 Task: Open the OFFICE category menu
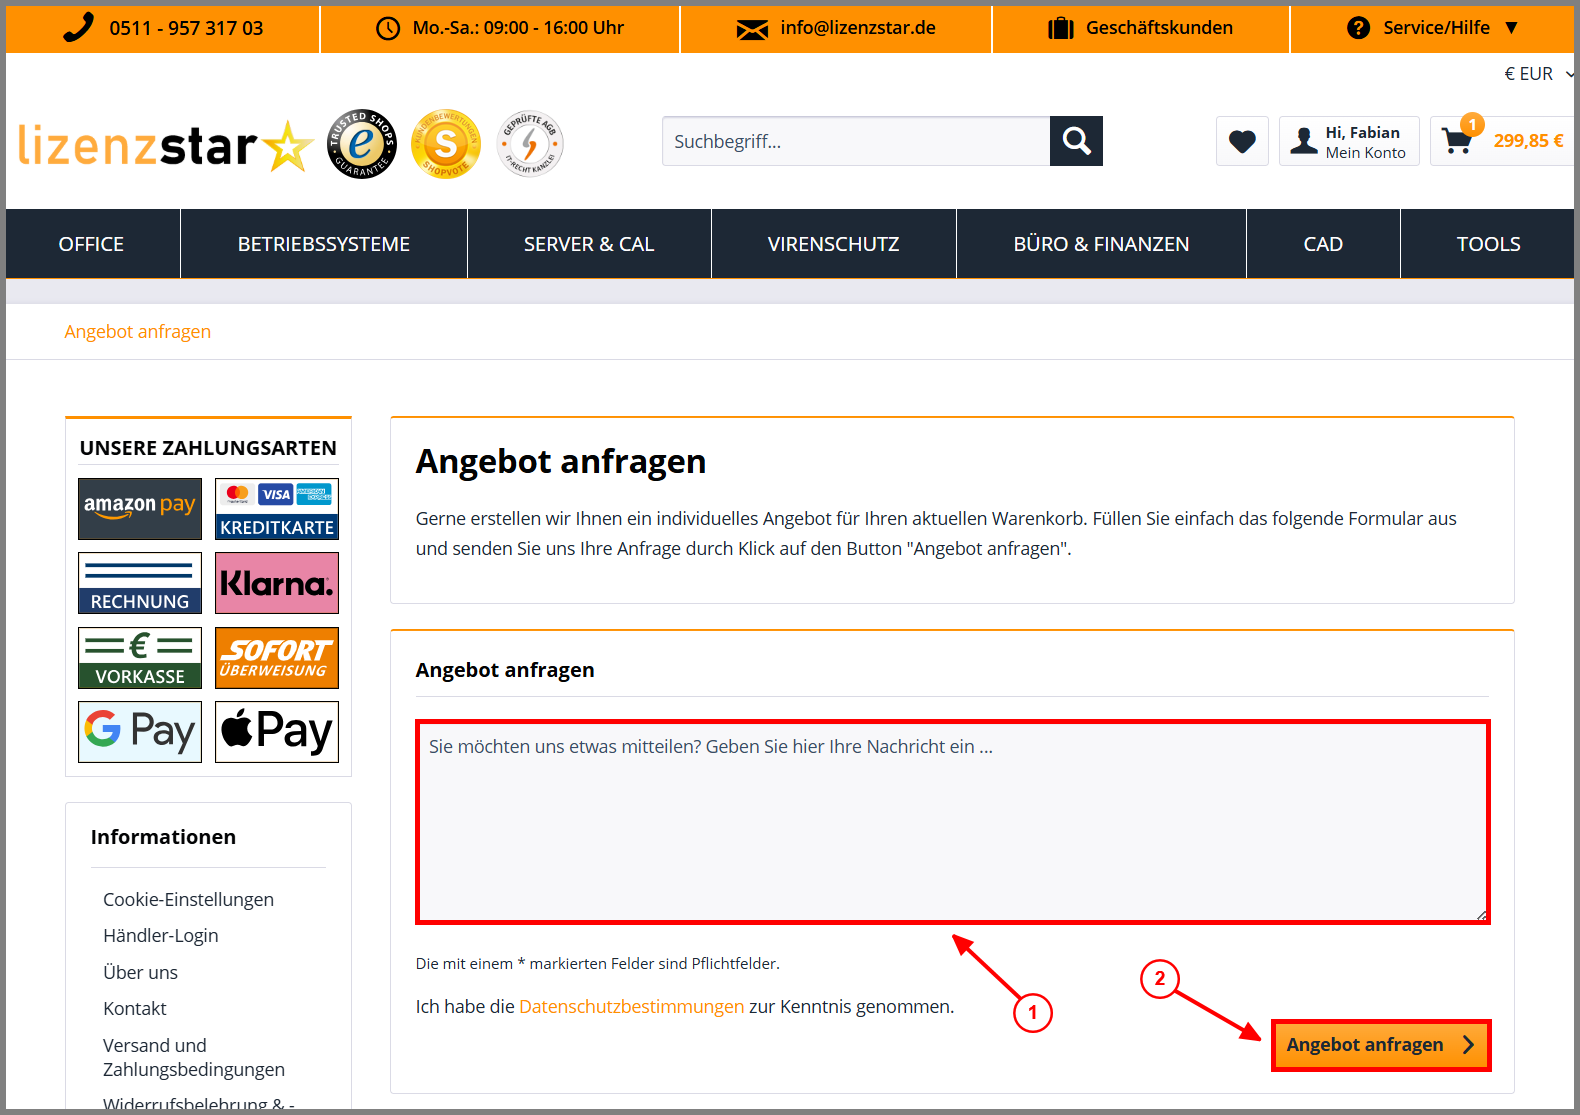tap(91, 244)
